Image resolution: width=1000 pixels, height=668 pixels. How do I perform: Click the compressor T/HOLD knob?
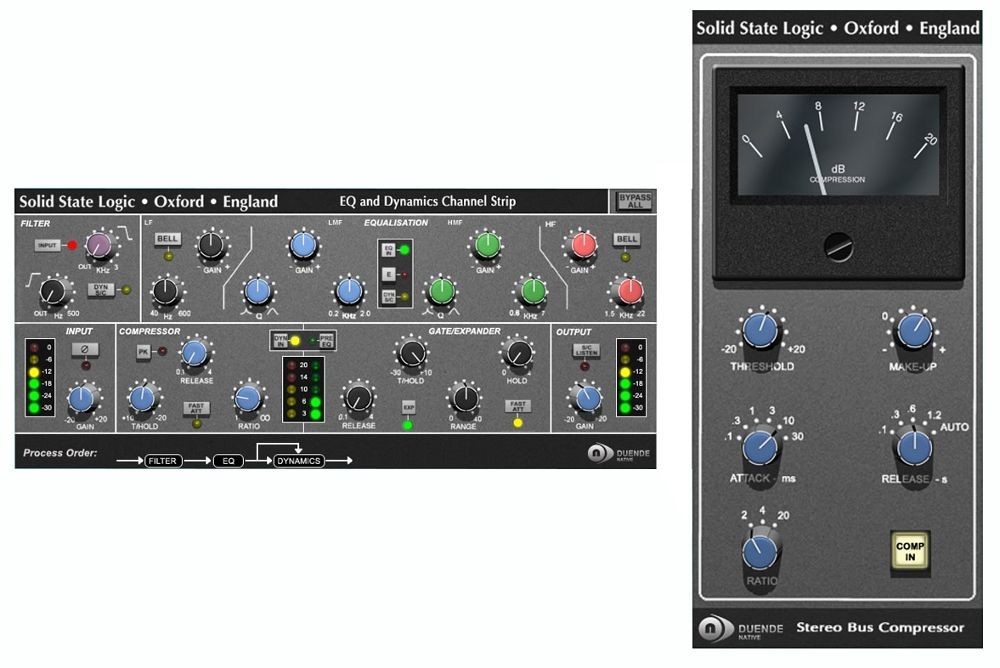[x=142, y=398]
